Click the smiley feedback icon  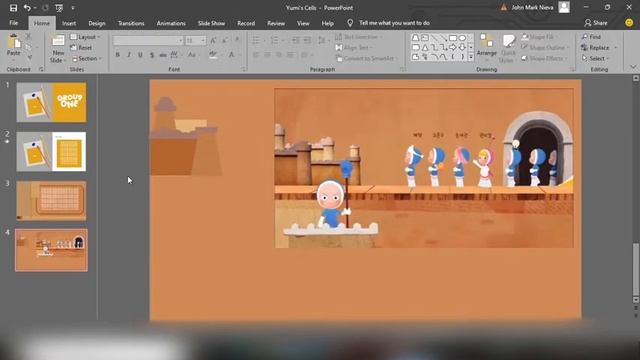click(x=629, y=23)
